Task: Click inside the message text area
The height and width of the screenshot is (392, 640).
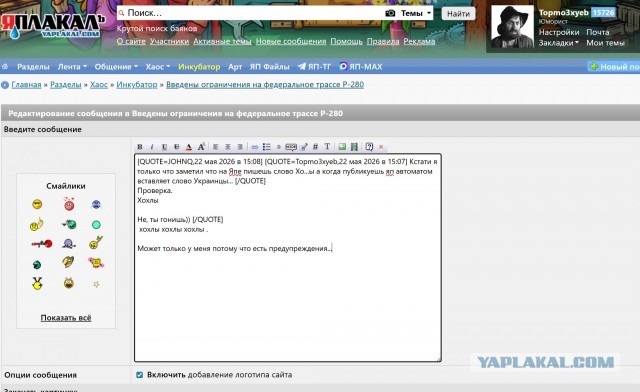Action: pos(288,258)
